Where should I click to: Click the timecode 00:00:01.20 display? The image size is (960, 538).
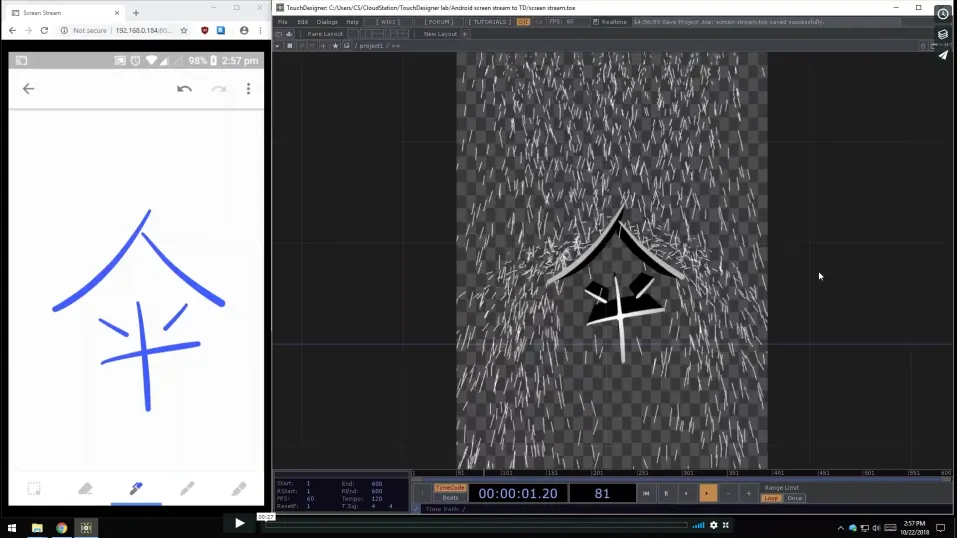click(518, 493)
